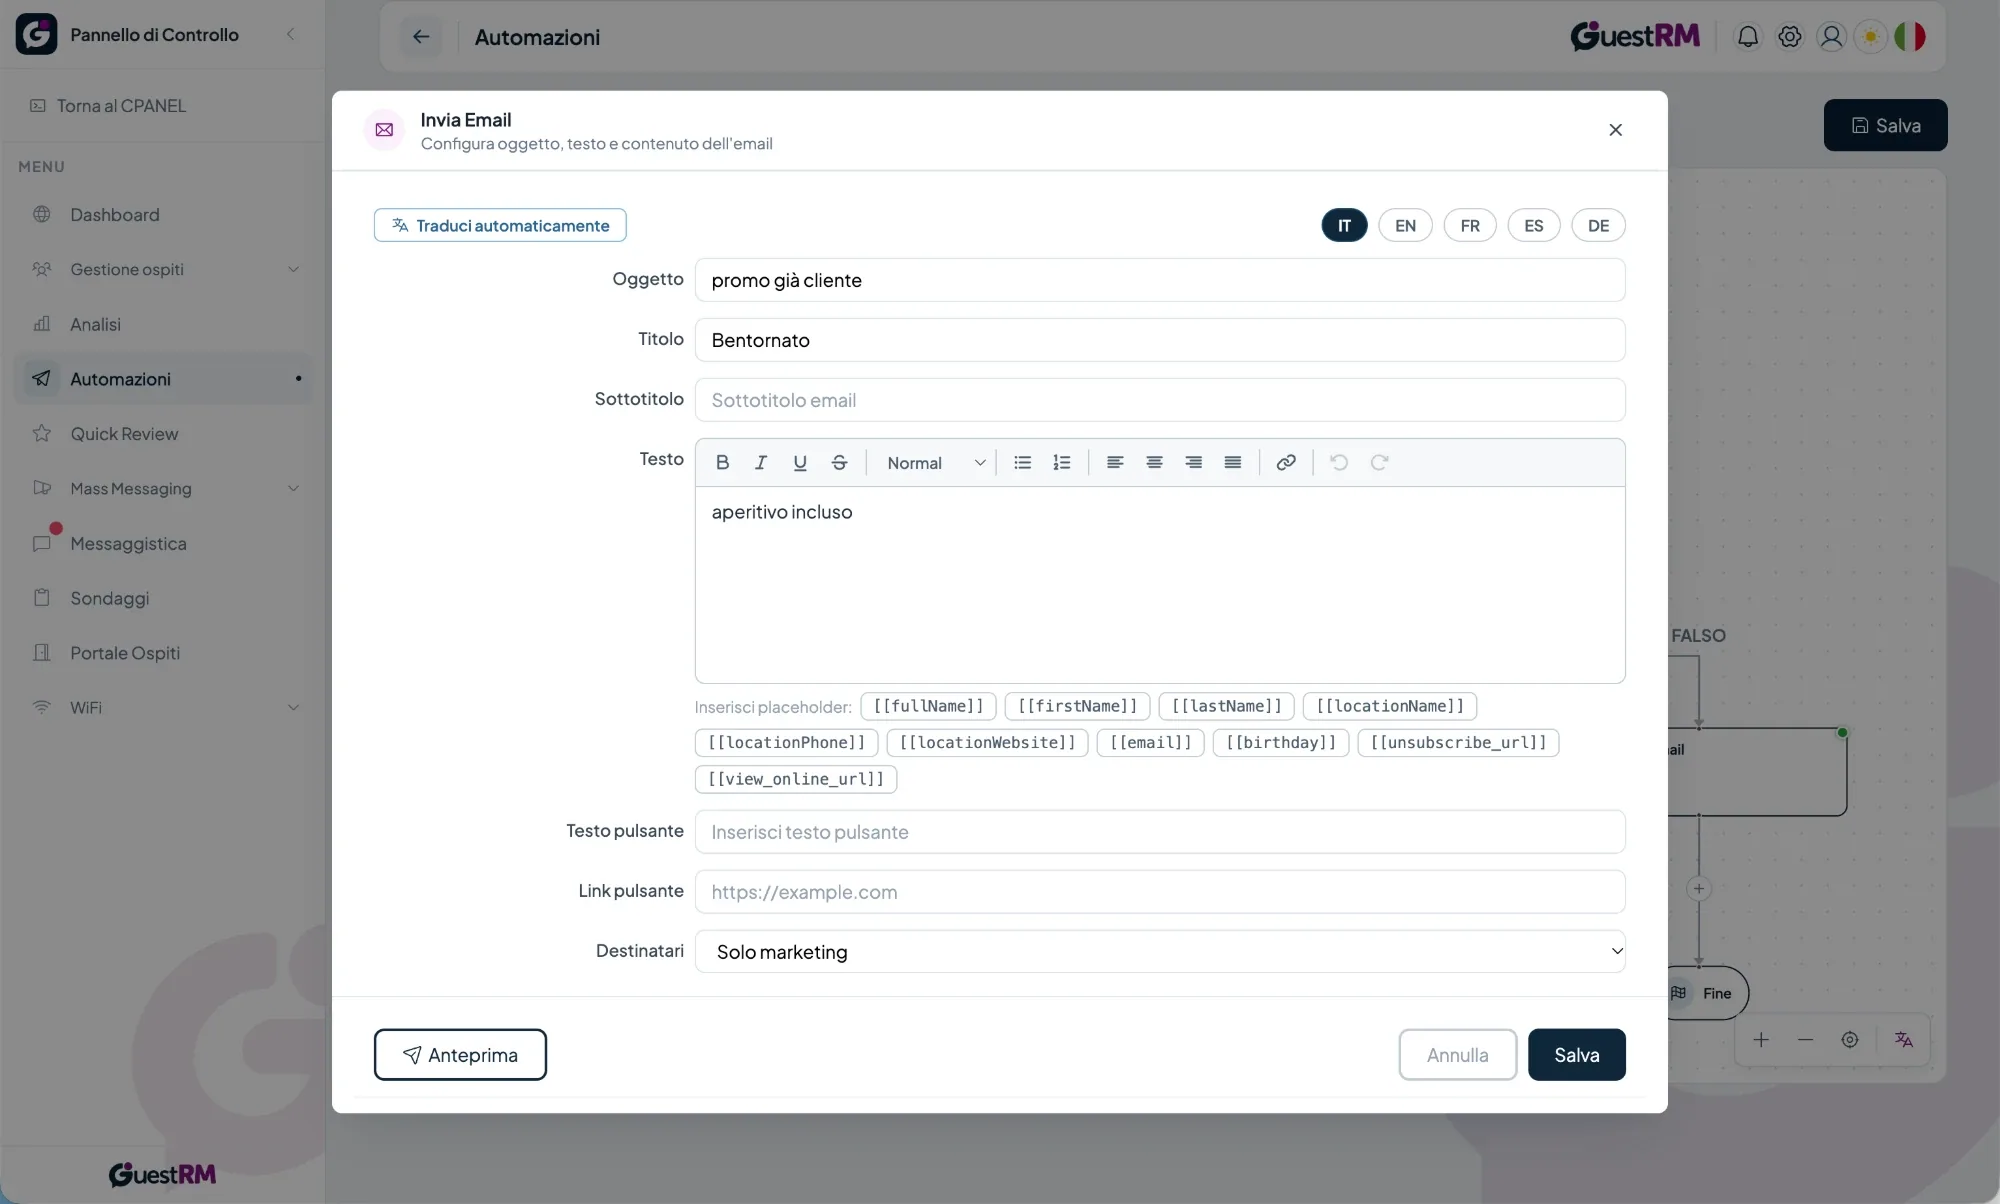Open Automazioni from sidebar
The width and height of the screenshot is (2000, 1204).
tap(165, 378)
